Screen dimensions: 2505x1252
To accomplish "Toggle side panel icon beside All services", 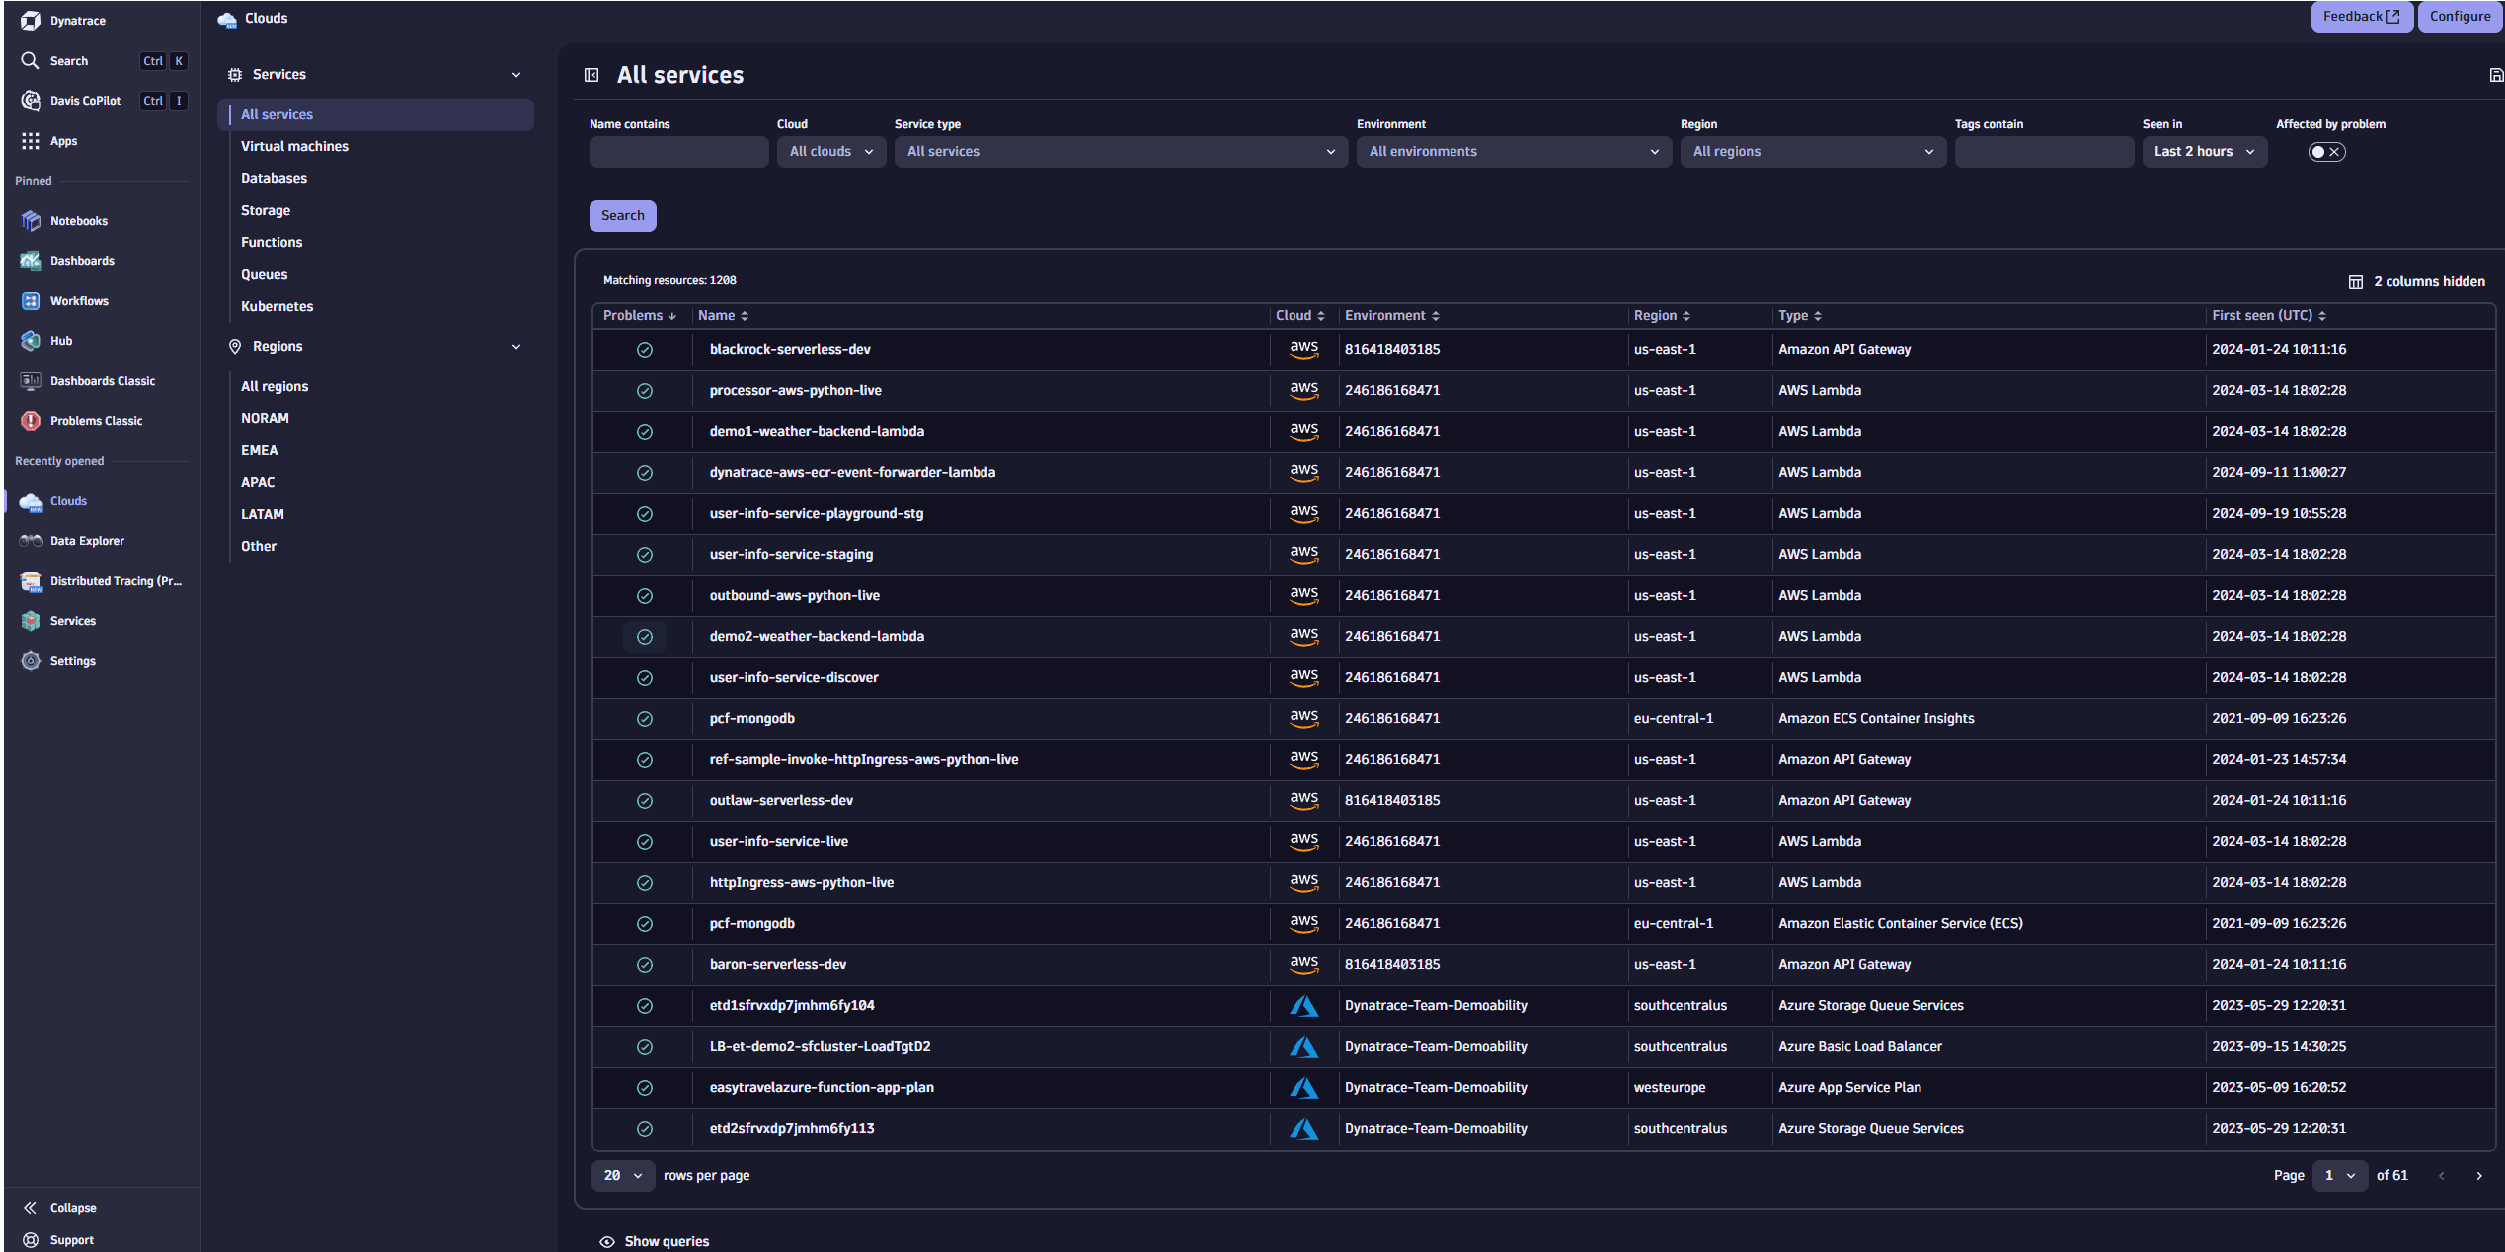I will point(592,75).
